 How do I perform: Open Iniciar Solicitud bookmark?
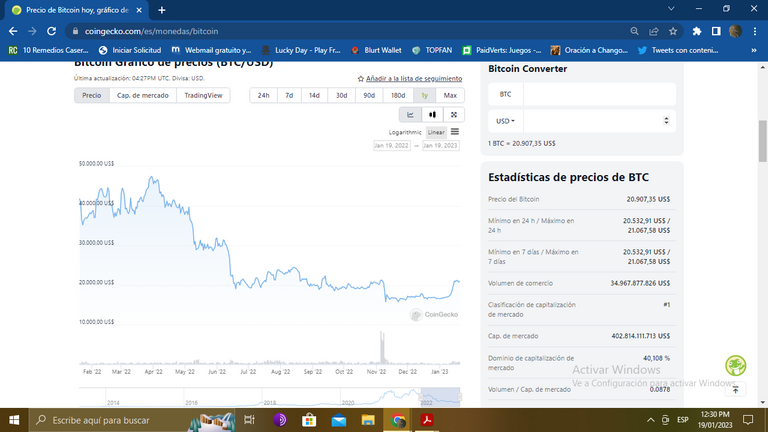[130, 50]
